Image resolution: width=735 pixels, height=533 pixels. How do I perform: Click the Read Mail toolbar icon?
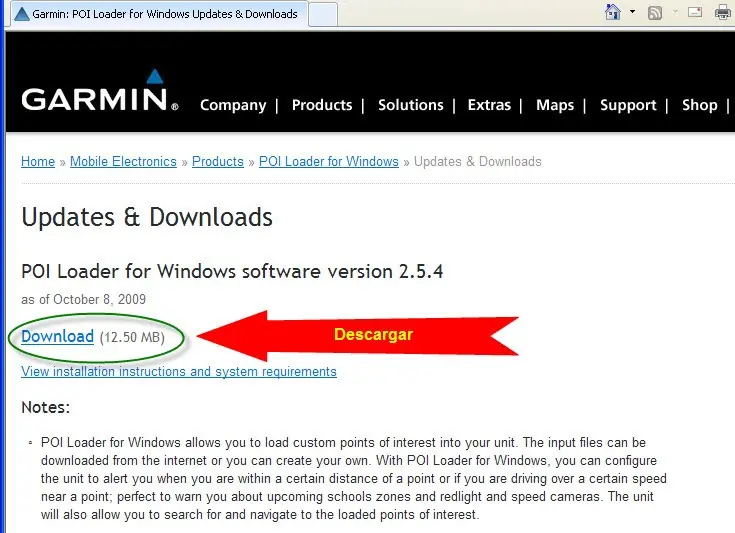pos(695,12)
